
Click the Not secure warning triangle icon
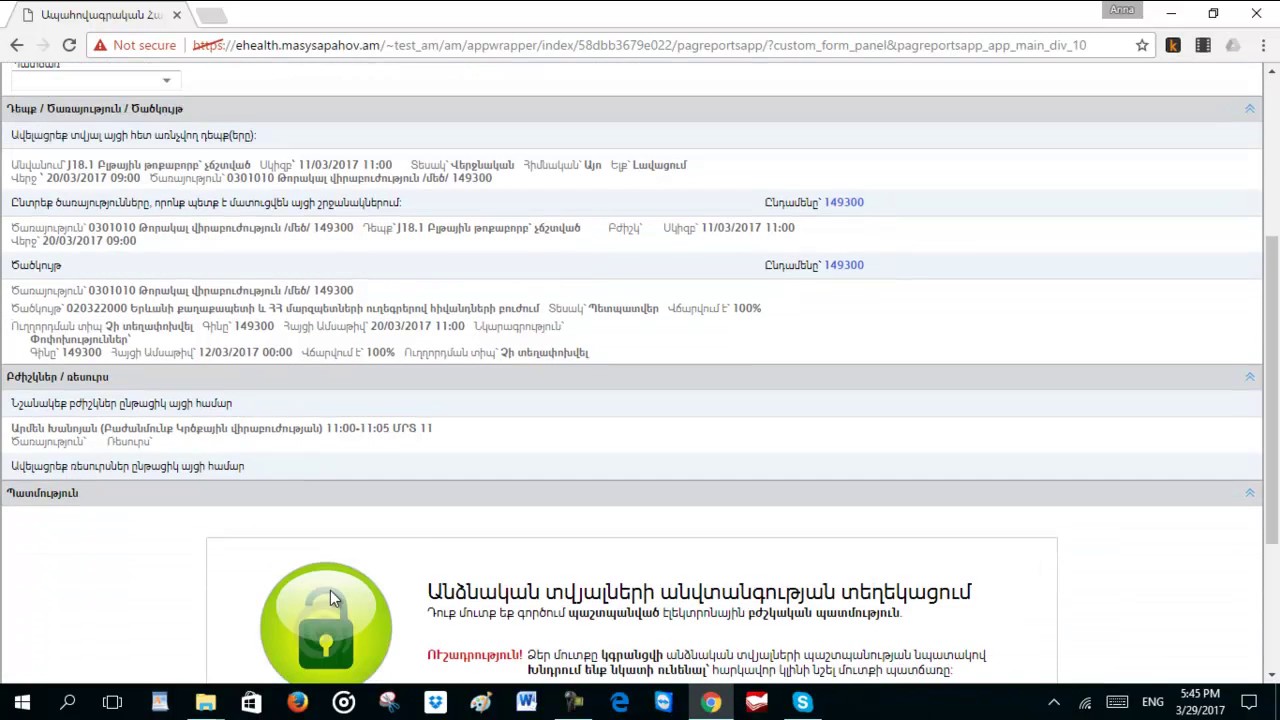point(98,45)
